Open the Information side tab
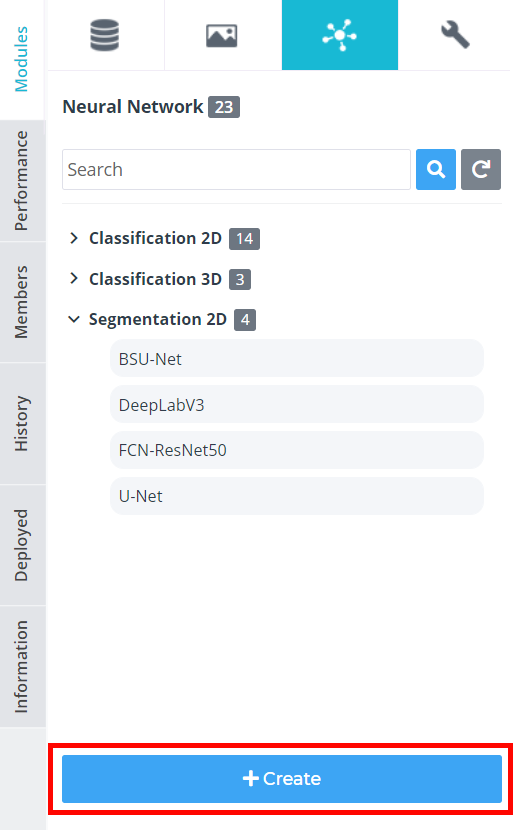Screen dimensions: 530x830 tap(22, 667)
